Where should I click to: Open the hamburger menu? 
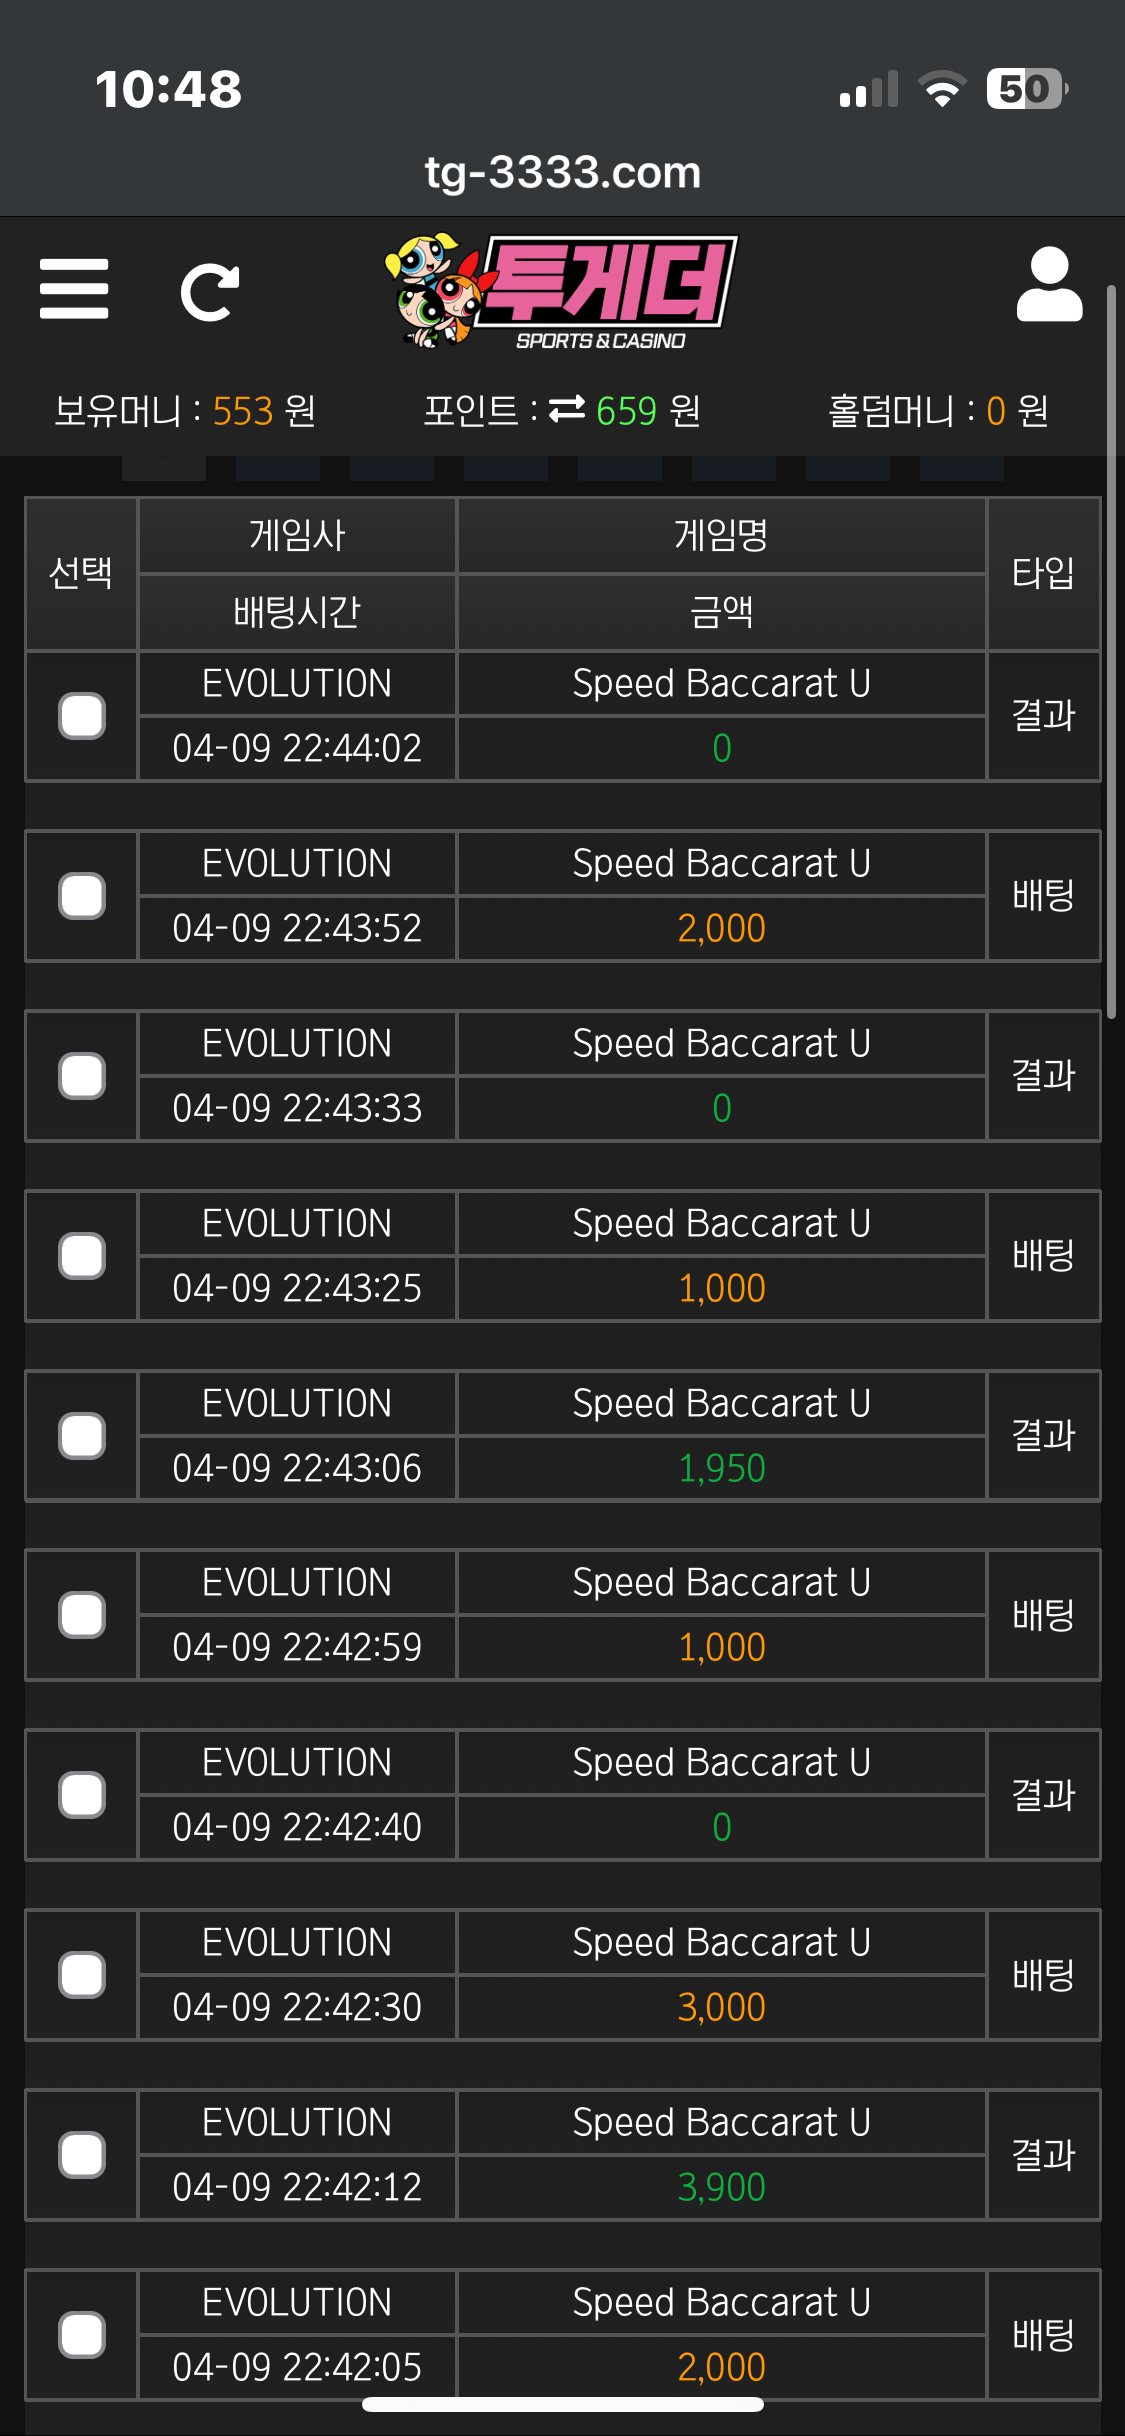coord(74,289)
